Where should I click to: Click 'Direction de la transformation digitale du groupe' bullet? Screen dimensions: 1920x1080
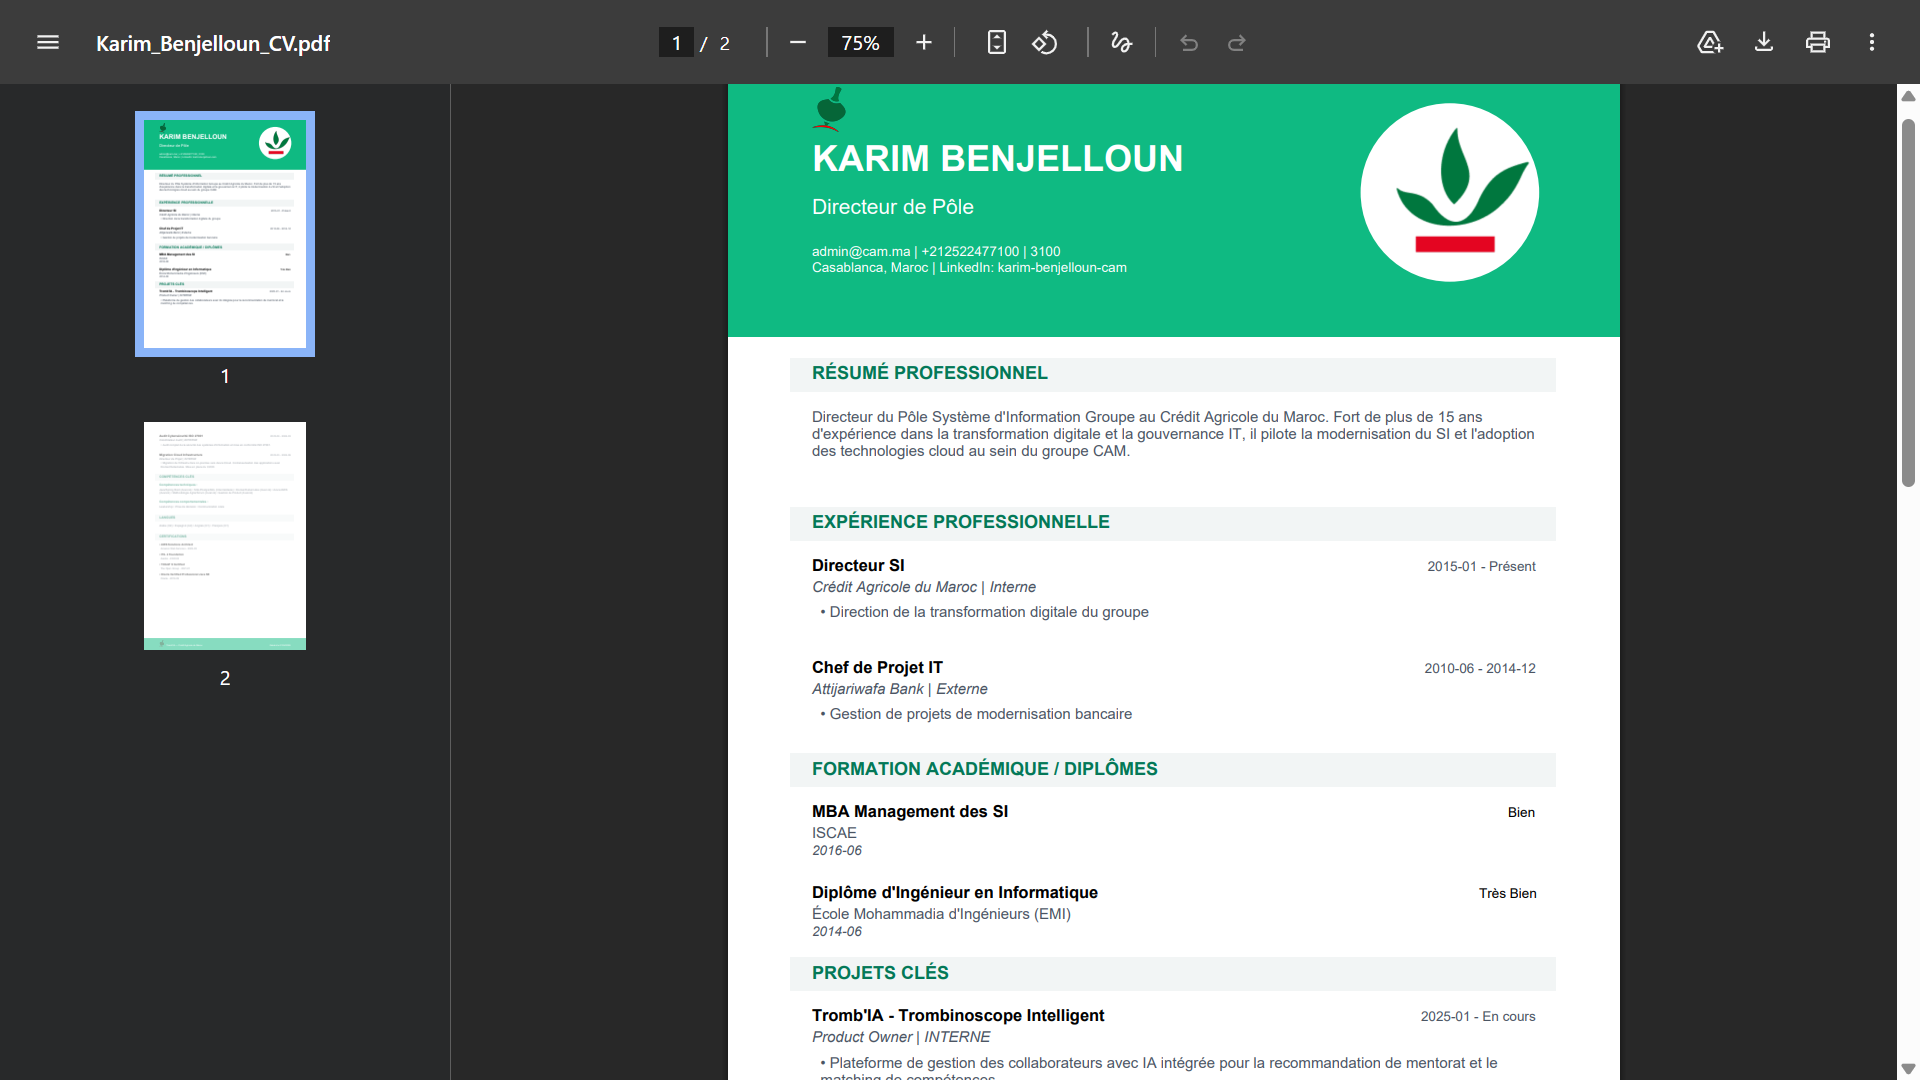click(x=984, y=612)
